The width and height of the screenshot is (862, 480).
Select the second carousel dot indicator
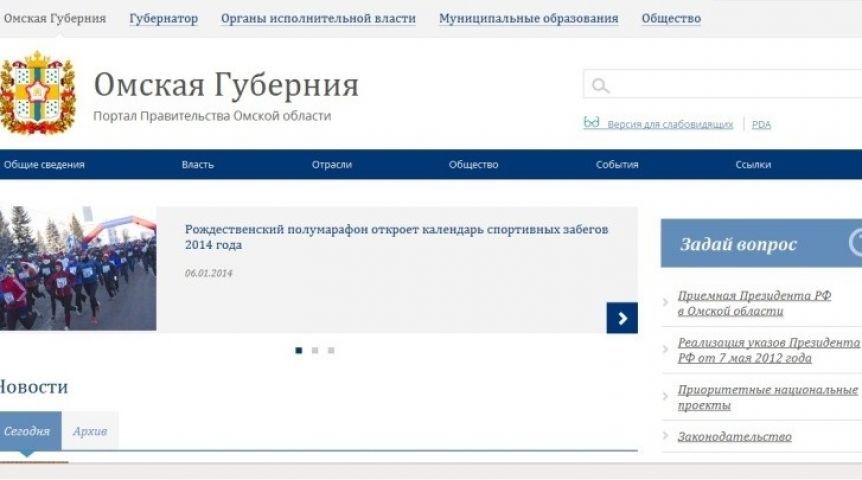315,350
